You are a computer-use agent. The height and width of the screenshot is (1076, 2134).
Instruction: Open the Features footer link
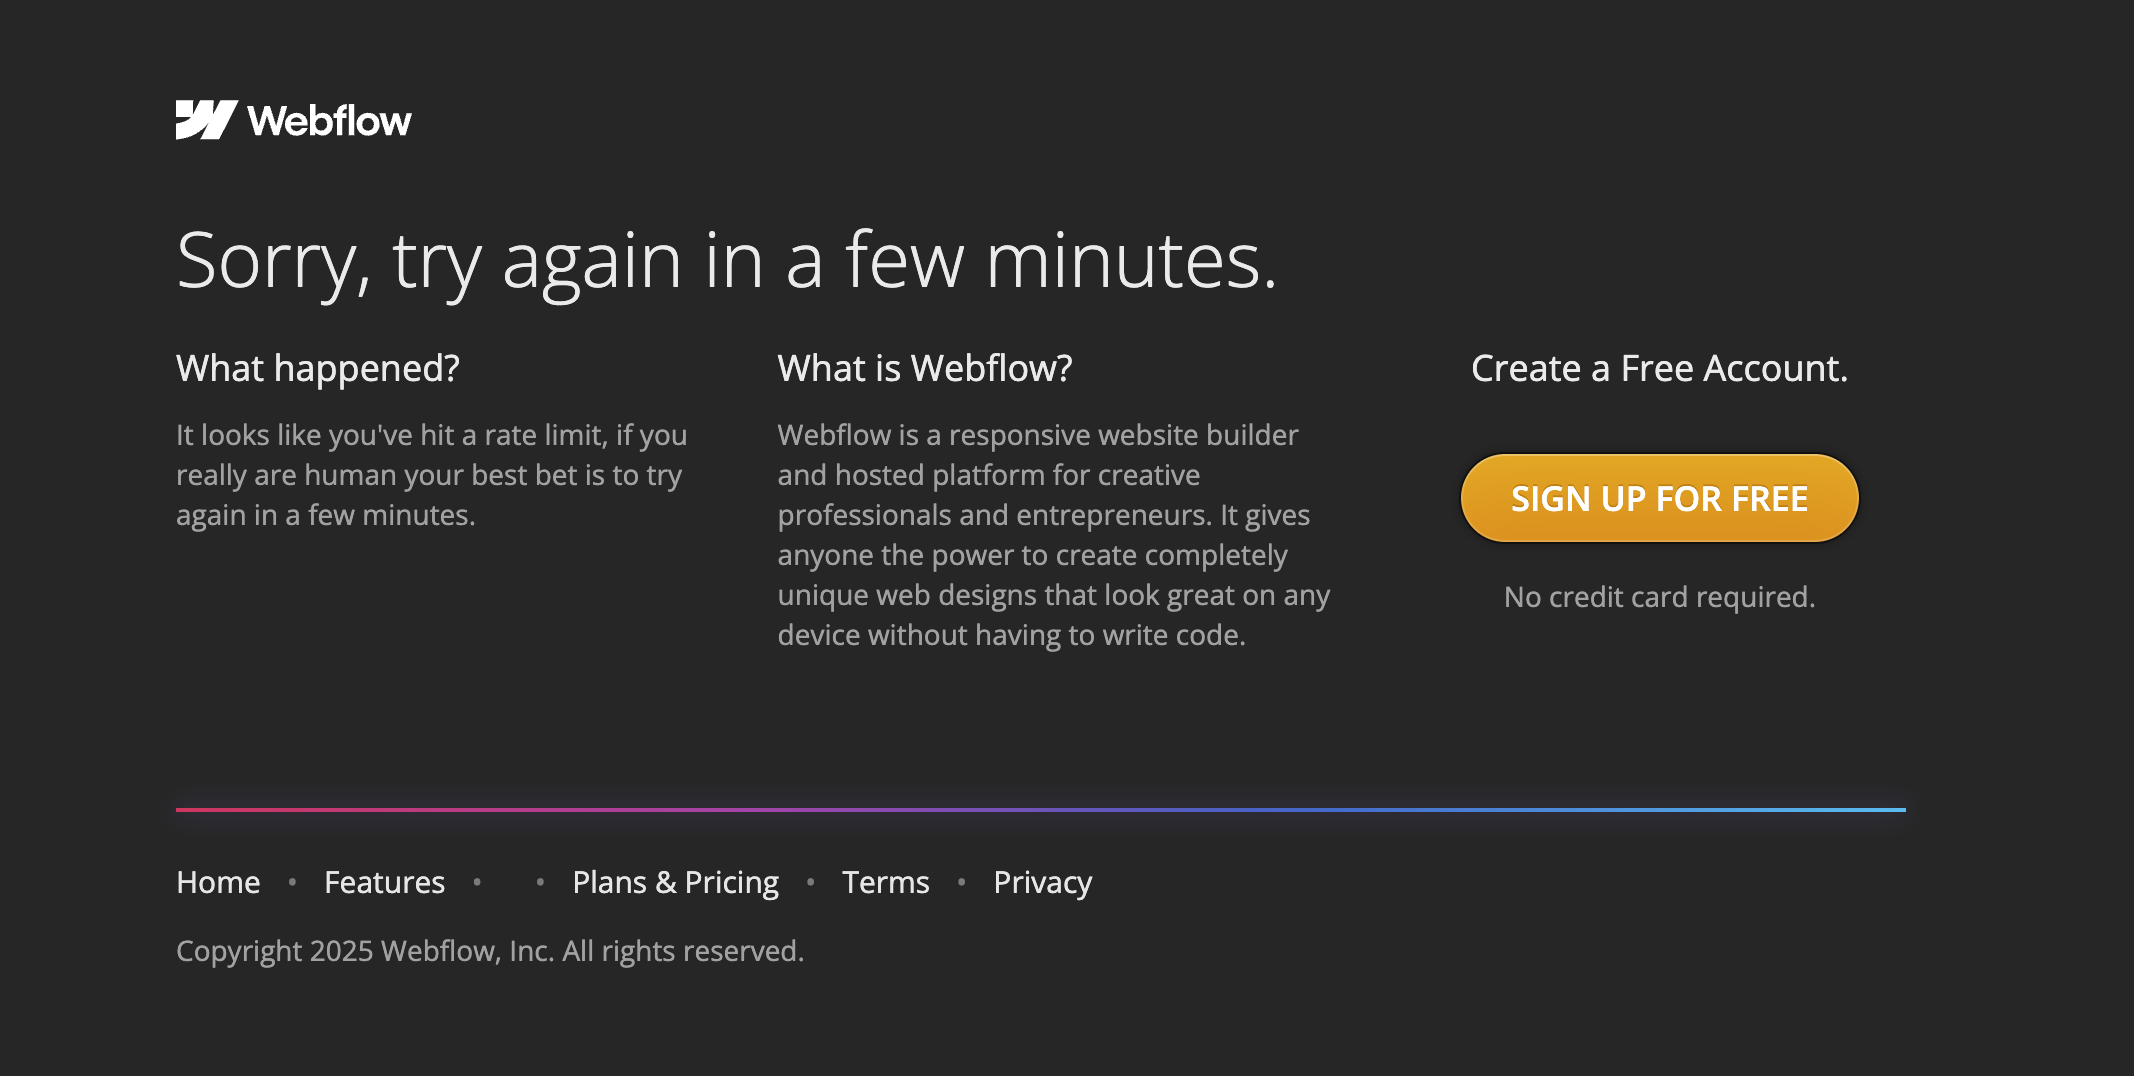384,882
